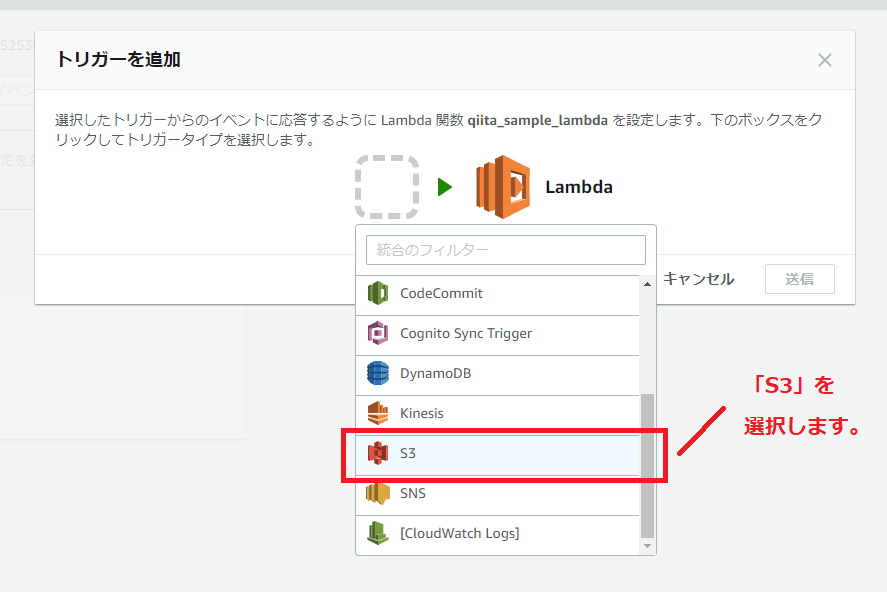Click the CodeCommit service icon
The height and width of the screenshot is (592, 887).
(x=376, y=292)
